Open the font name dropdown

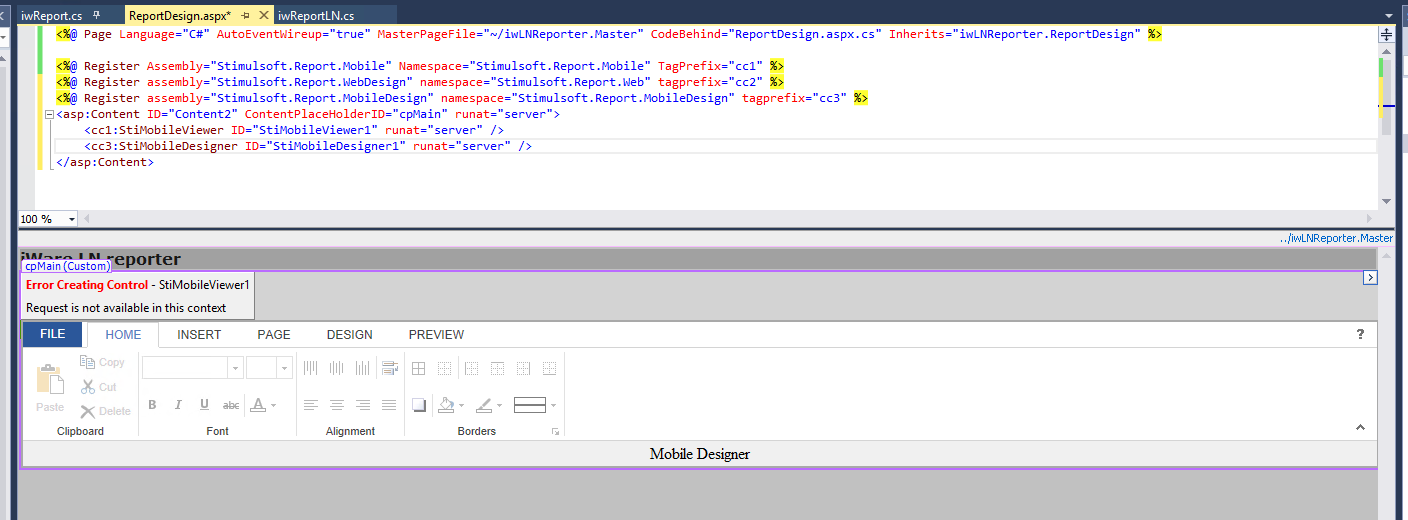coord(235,368)
